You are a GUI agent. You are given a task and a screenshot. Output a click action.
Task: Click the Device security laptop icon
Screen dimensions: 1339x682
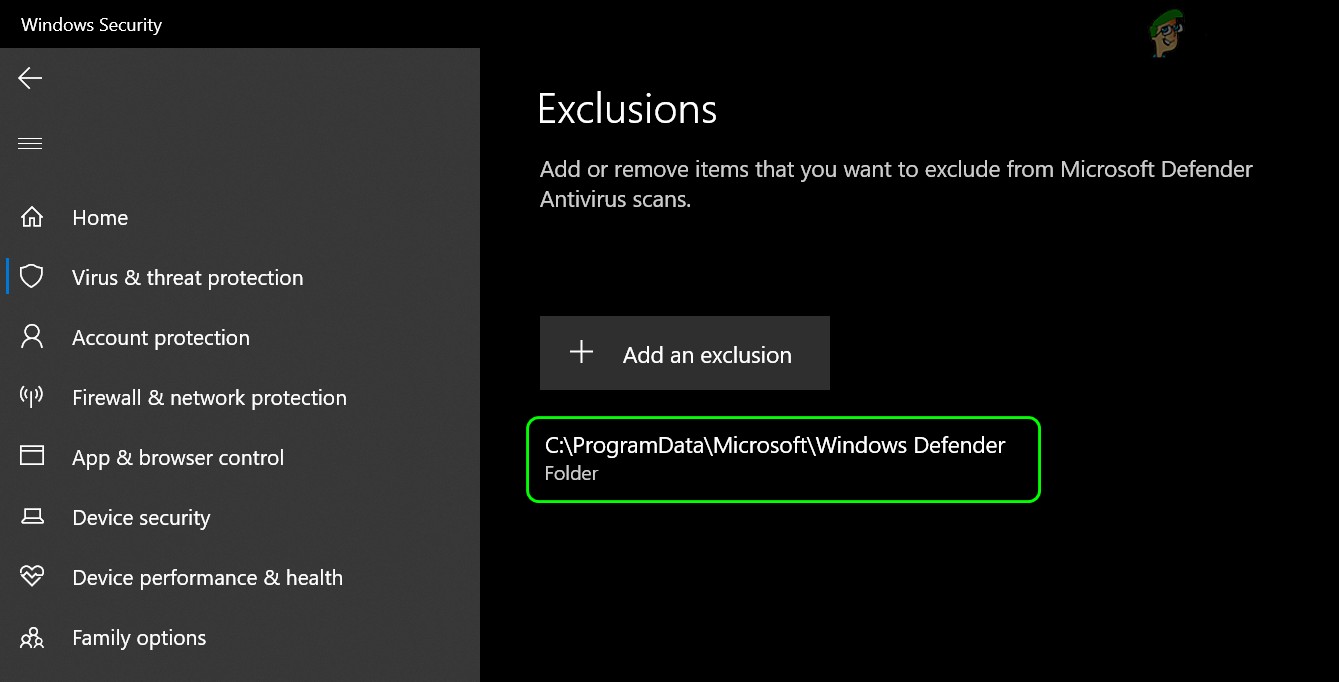point(32,517)
